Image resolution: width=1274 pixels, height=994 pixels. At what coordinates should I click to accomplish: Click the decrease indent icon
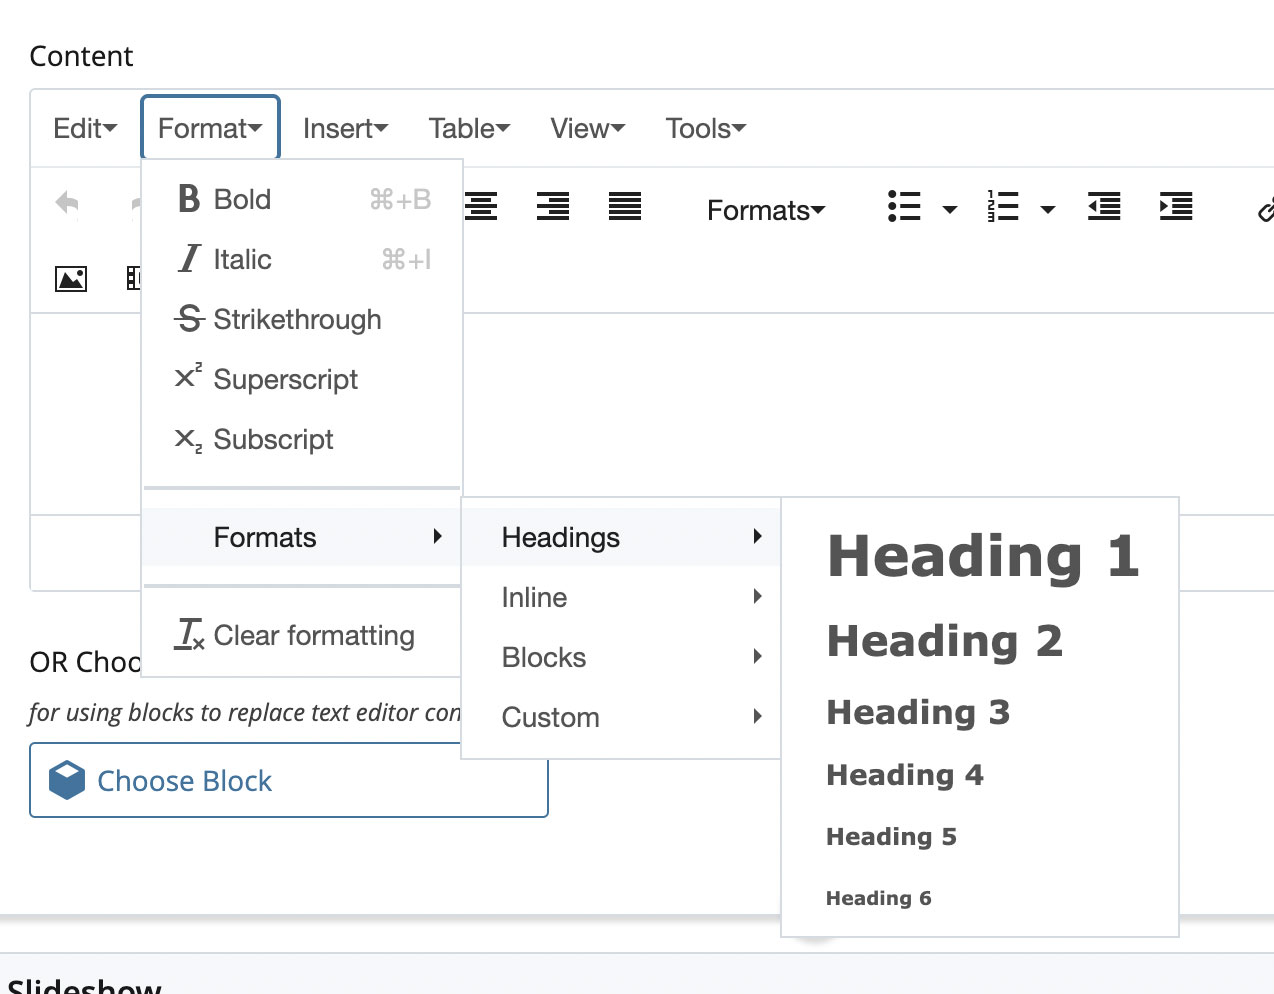1104,208
